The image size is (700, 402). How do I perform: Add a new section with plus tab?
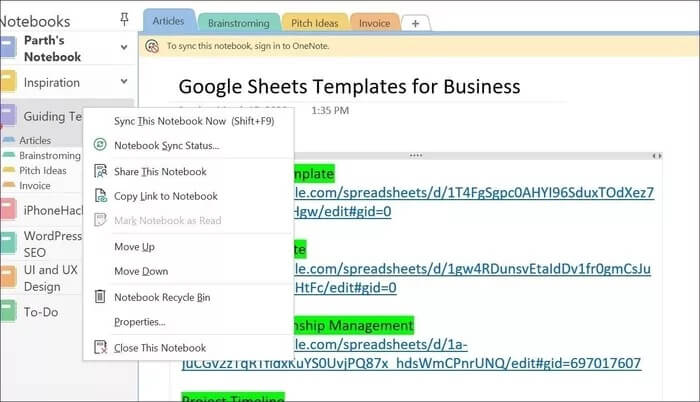[x=416, y=23]
